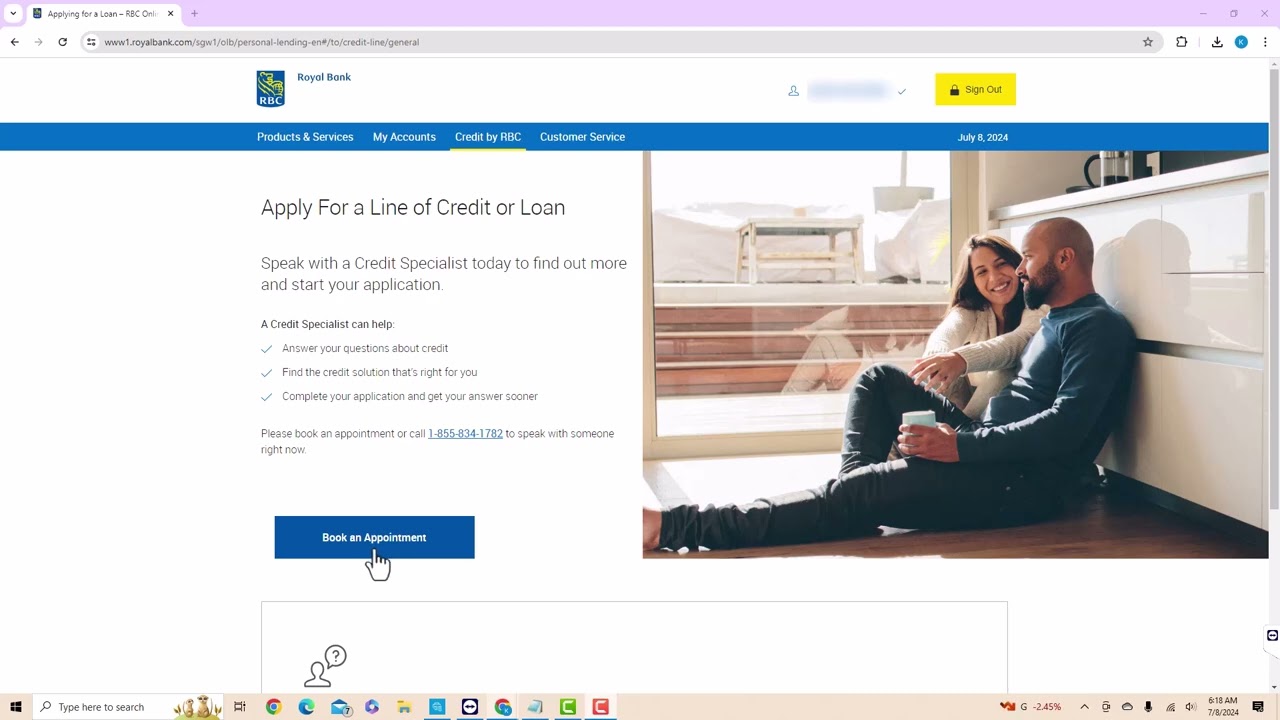Screen dimensions: 1280x720
Task: Open the browser downloads icon
Action: point(1217,42)
